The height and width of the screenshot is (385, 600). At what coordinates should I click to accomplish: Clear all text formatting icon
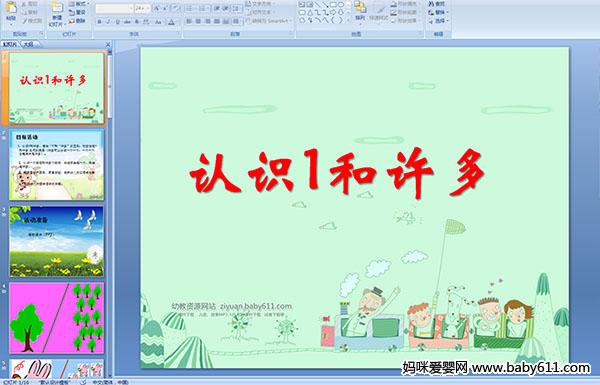tap(176, 8)
